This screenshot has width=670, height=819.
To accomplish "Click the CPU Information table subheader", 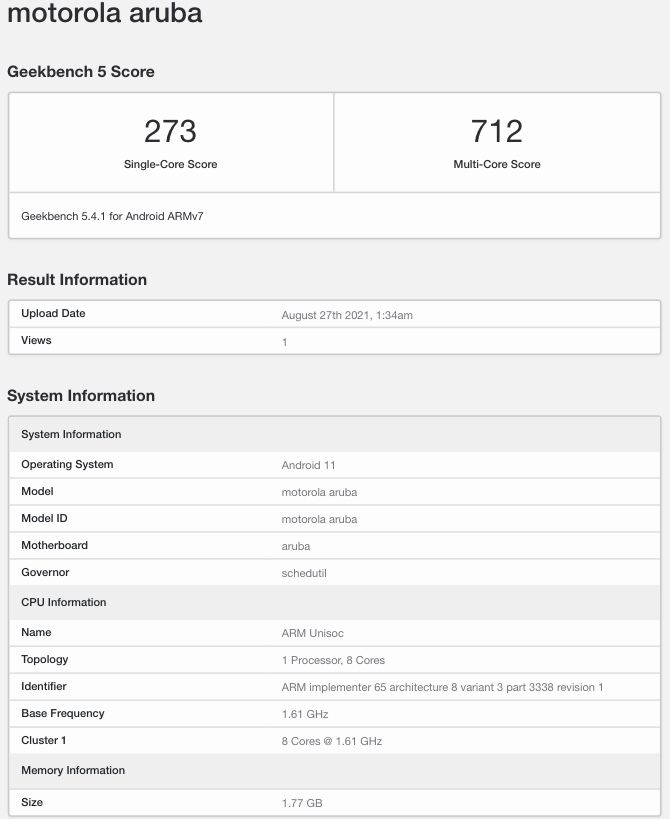I will point(64,603).
